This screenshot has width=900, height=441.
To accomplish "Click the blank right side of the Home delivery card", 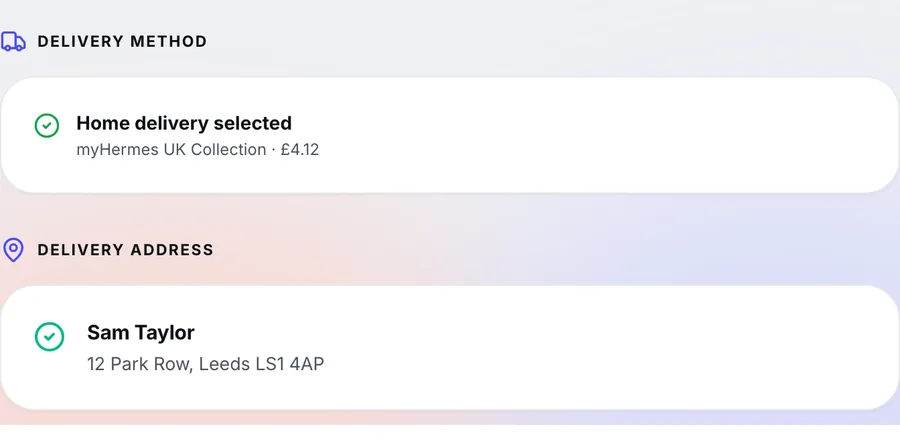I will click(x=631, y=136).
